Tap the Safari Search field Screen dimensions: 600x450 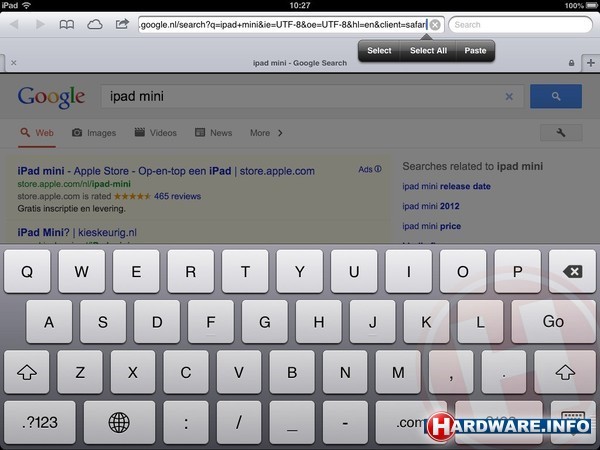tap(520, 25)
